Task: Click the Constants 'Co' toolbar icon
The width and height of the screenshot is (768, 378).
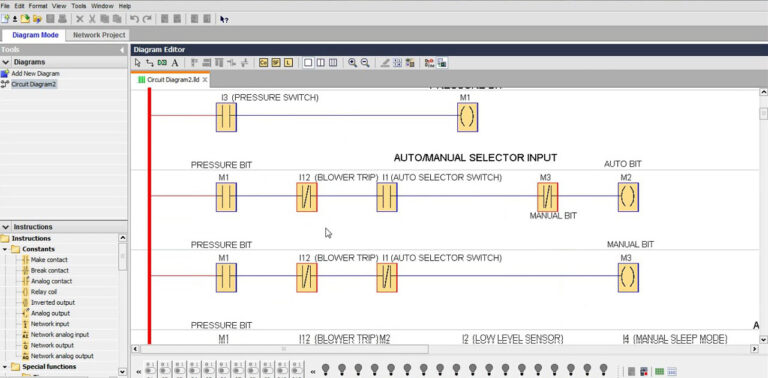Action: pyautogui.click(x=264, y=63)
